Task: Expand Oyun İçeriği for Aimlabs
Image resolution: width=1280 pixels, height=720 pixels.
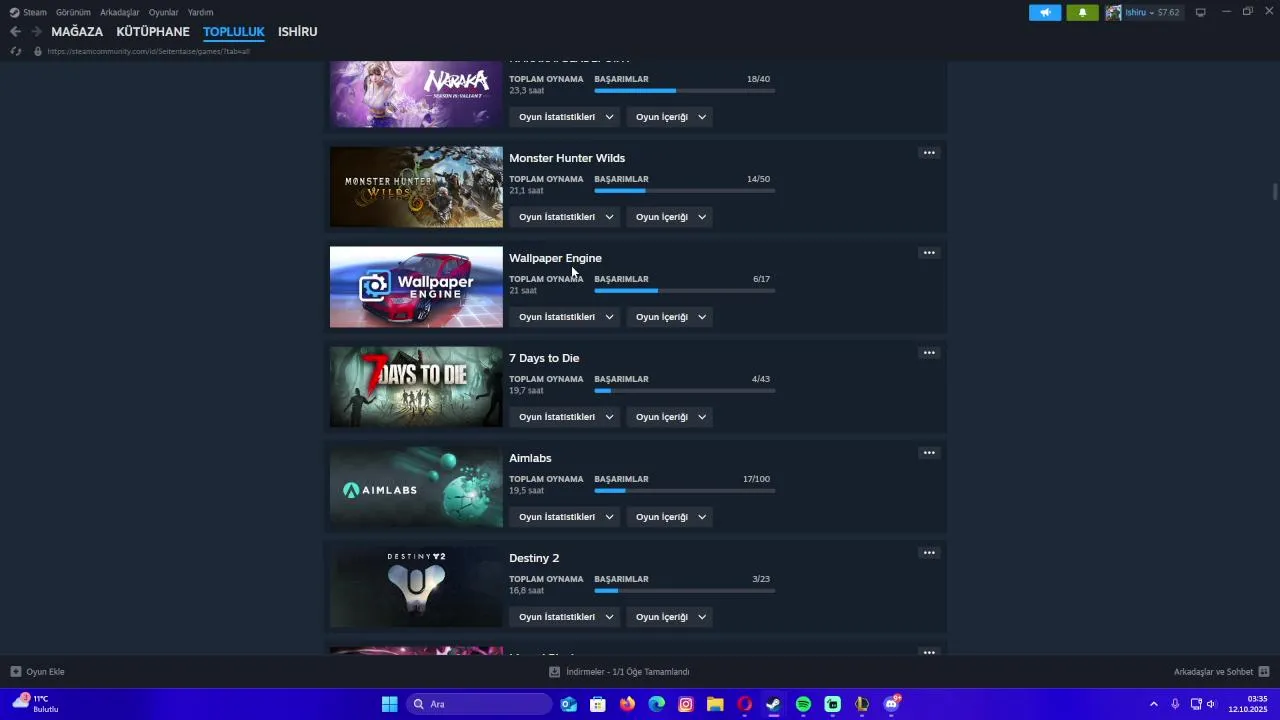Action: click(x=670, y=517)
